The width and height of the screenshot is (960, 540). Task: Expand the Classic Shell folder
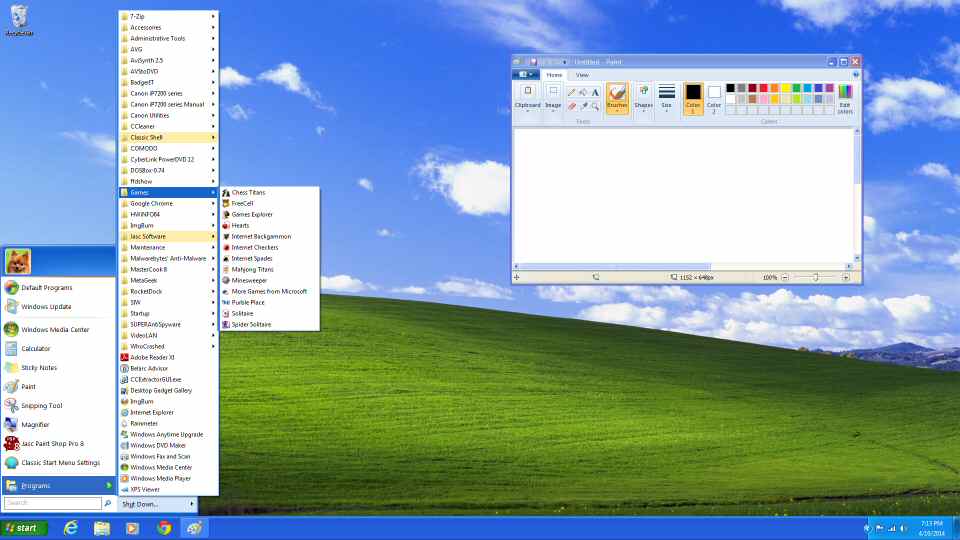point(168,137)
